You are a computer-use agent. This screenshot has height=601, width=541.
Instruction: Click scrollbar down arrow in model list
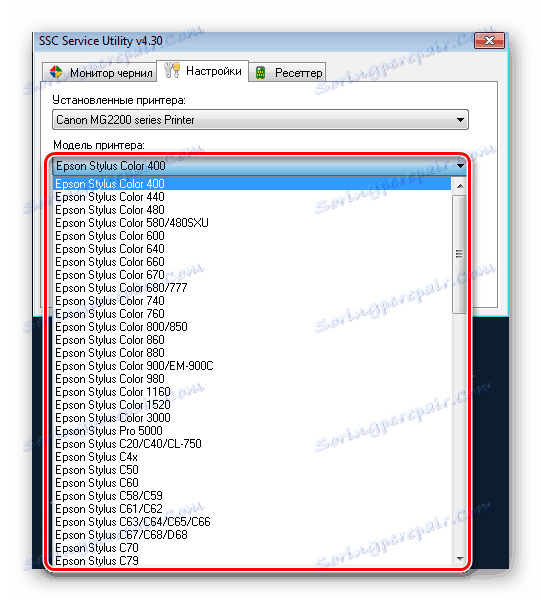pyautogui.click(x=460, y=558)
